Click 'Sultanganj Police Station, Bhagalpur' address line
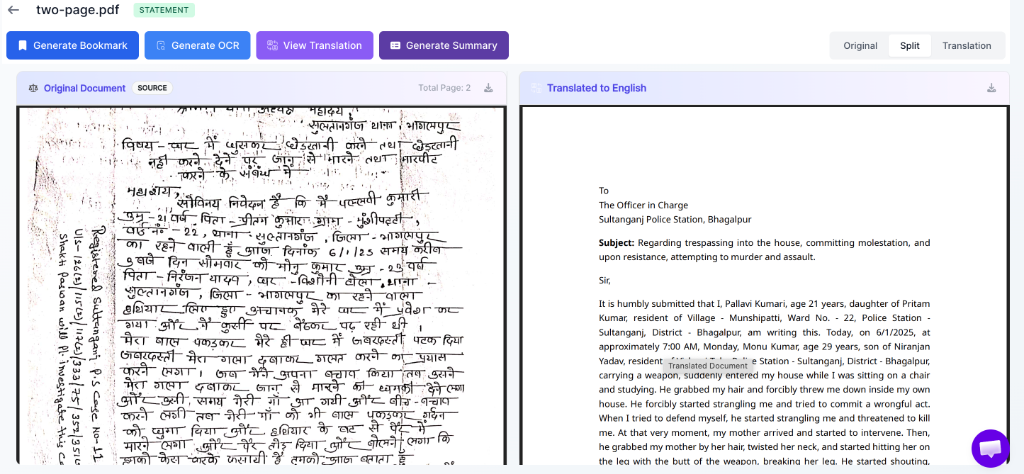 pos(675,219)
